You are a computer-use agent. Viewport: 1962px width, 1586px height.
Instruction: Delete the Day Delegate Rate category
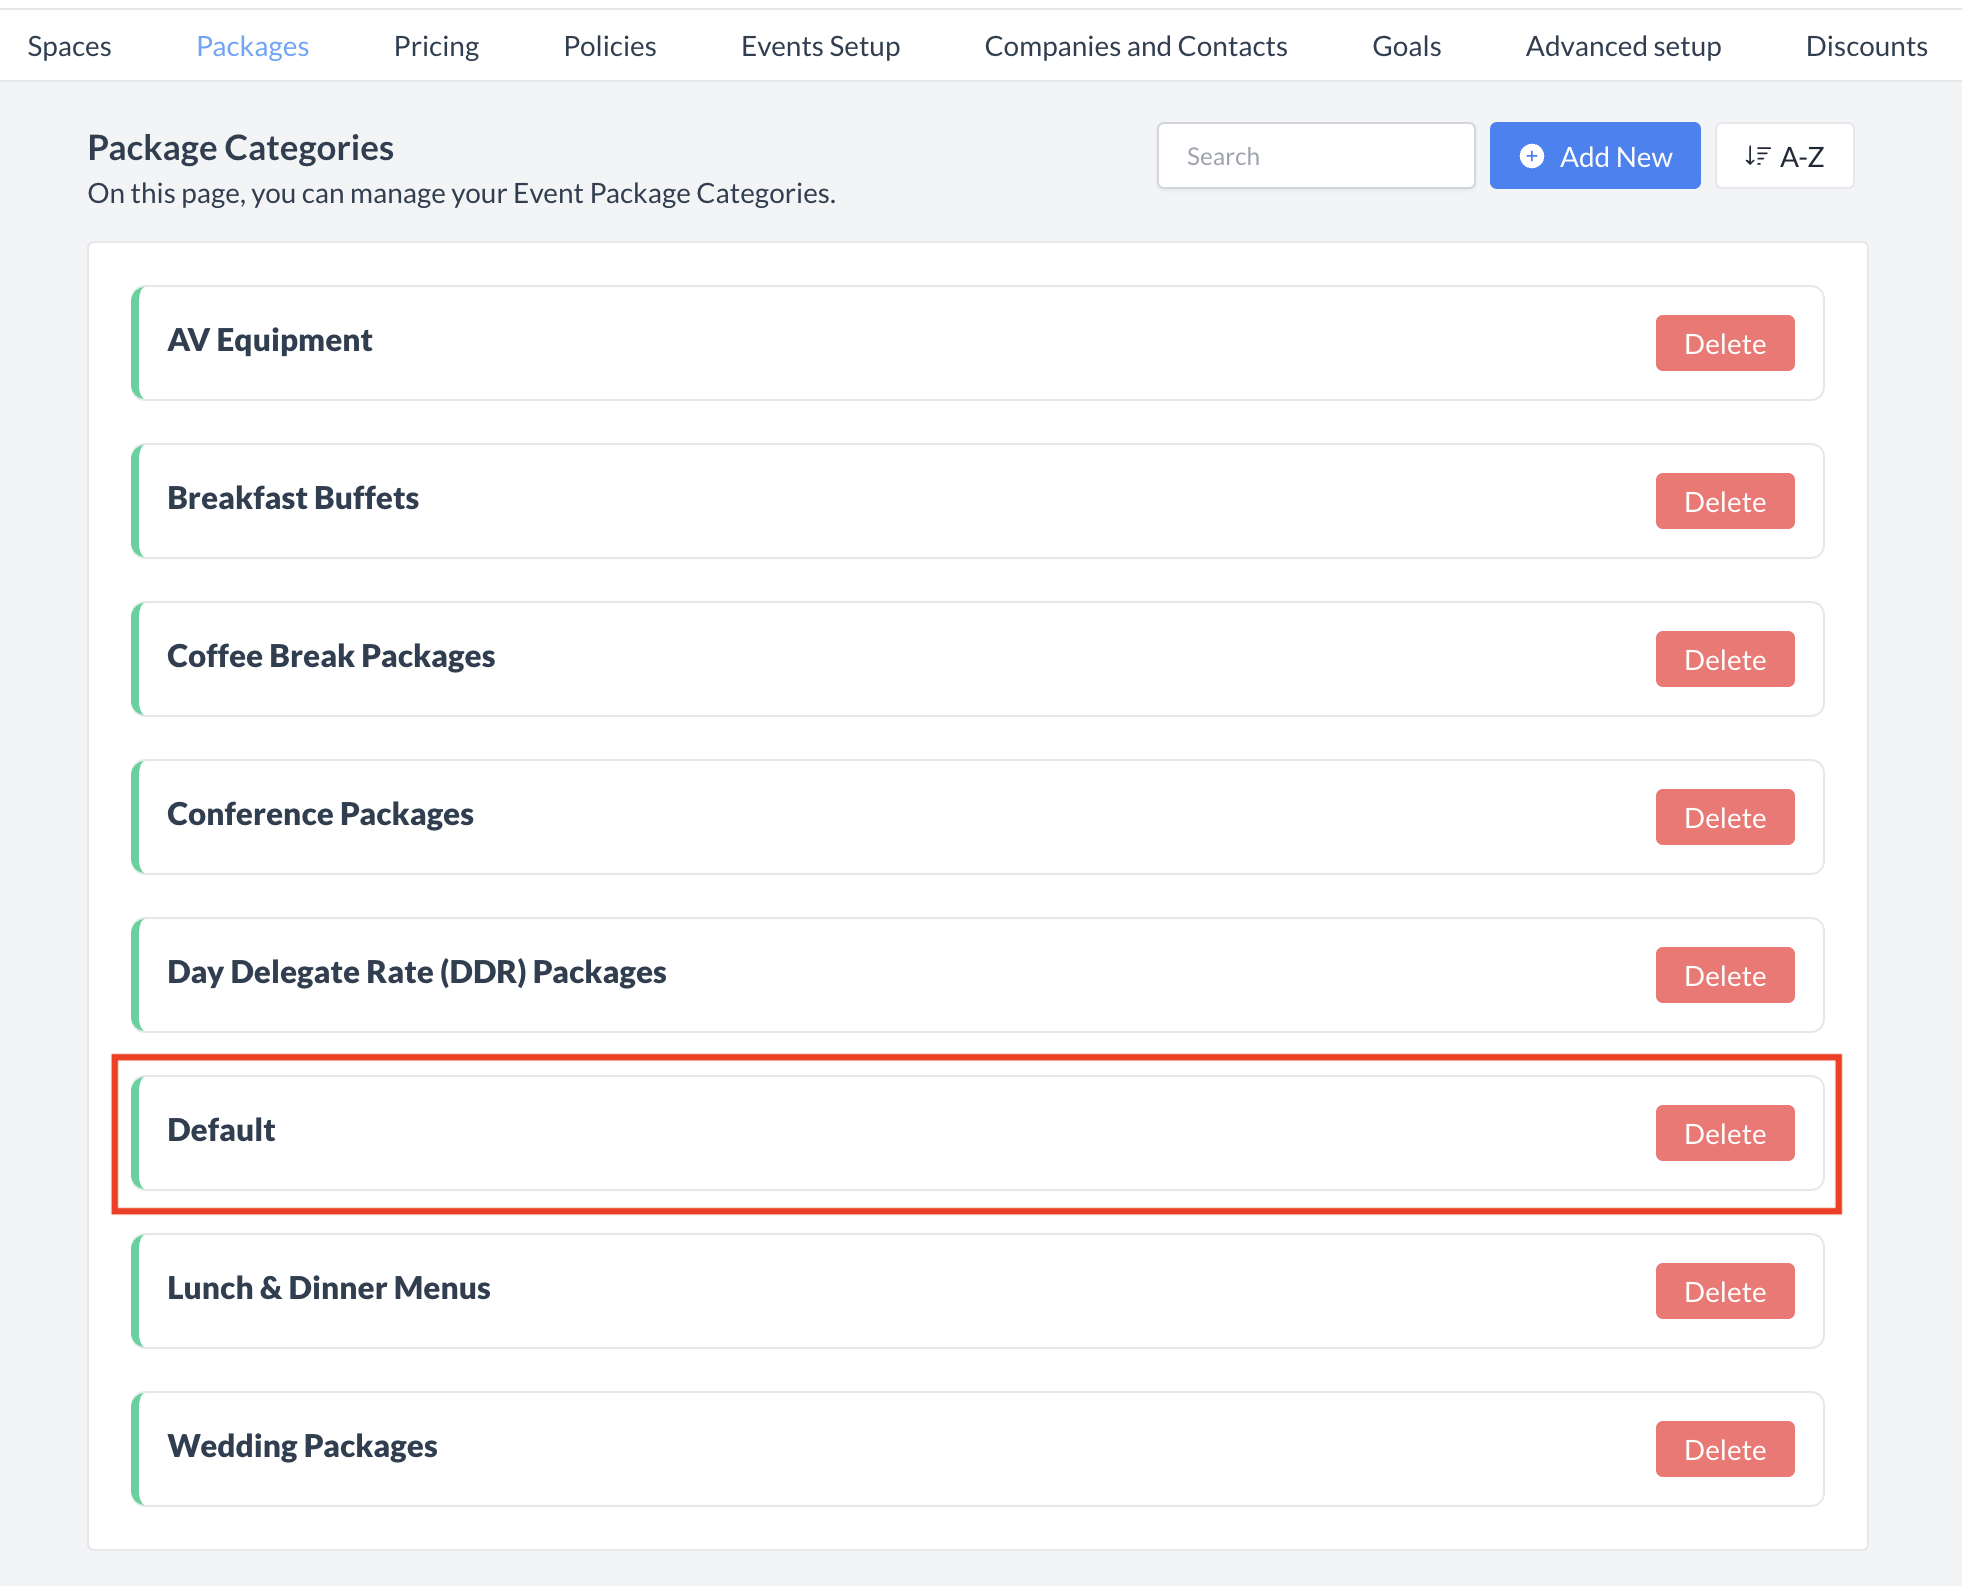point(1724,975)
